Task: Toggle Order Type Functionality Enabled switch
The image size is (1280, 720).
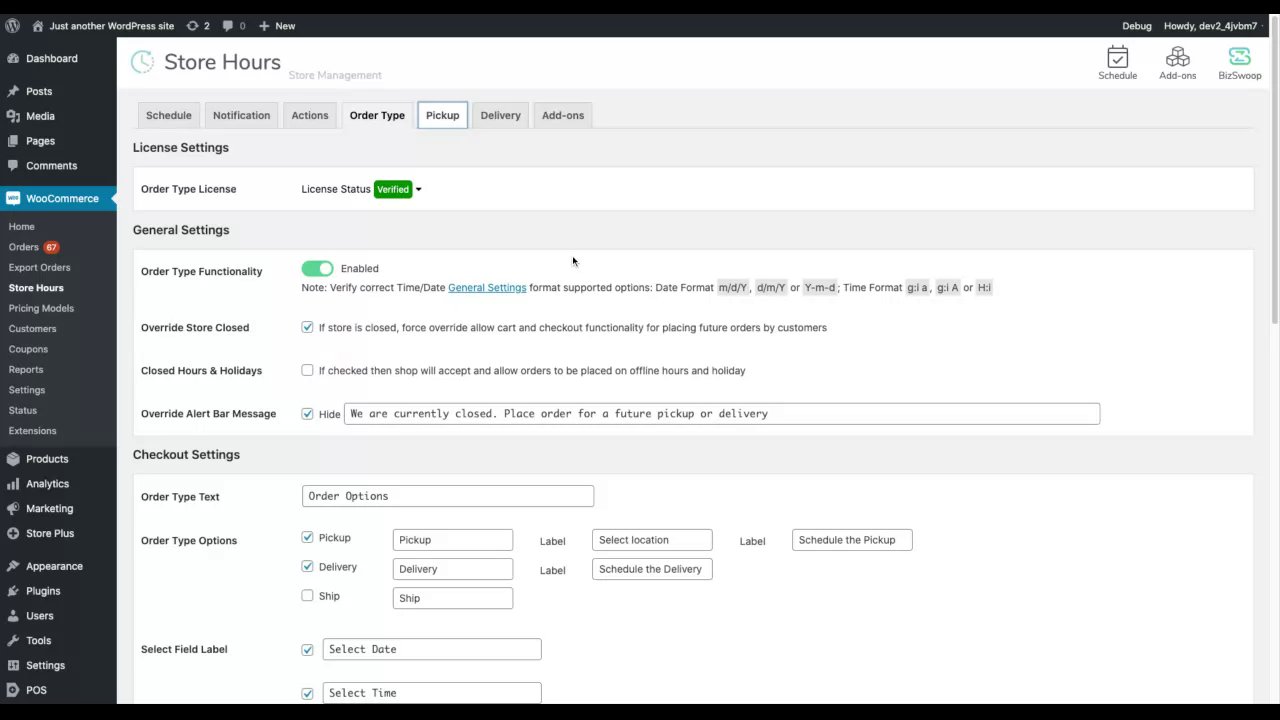Action: click(317, 268)
